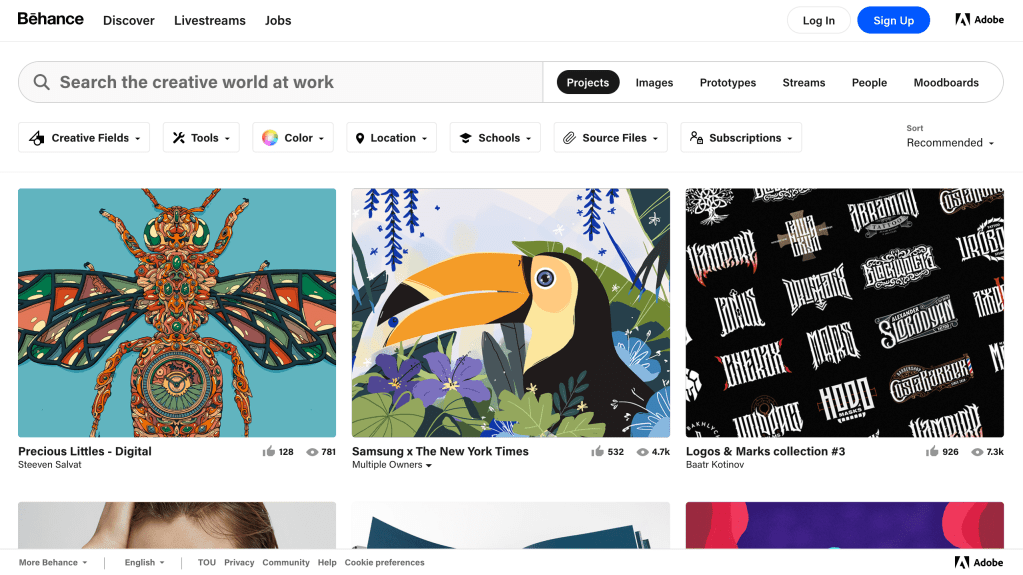Click the search magnifier icon
The width and height of the screenshot is (1023, 575).
point(41,82)
